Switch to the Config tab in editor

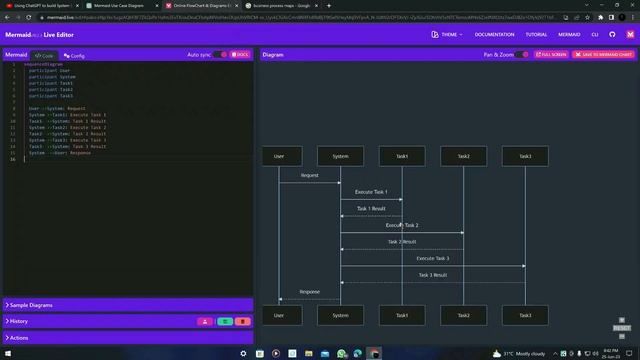74,56
